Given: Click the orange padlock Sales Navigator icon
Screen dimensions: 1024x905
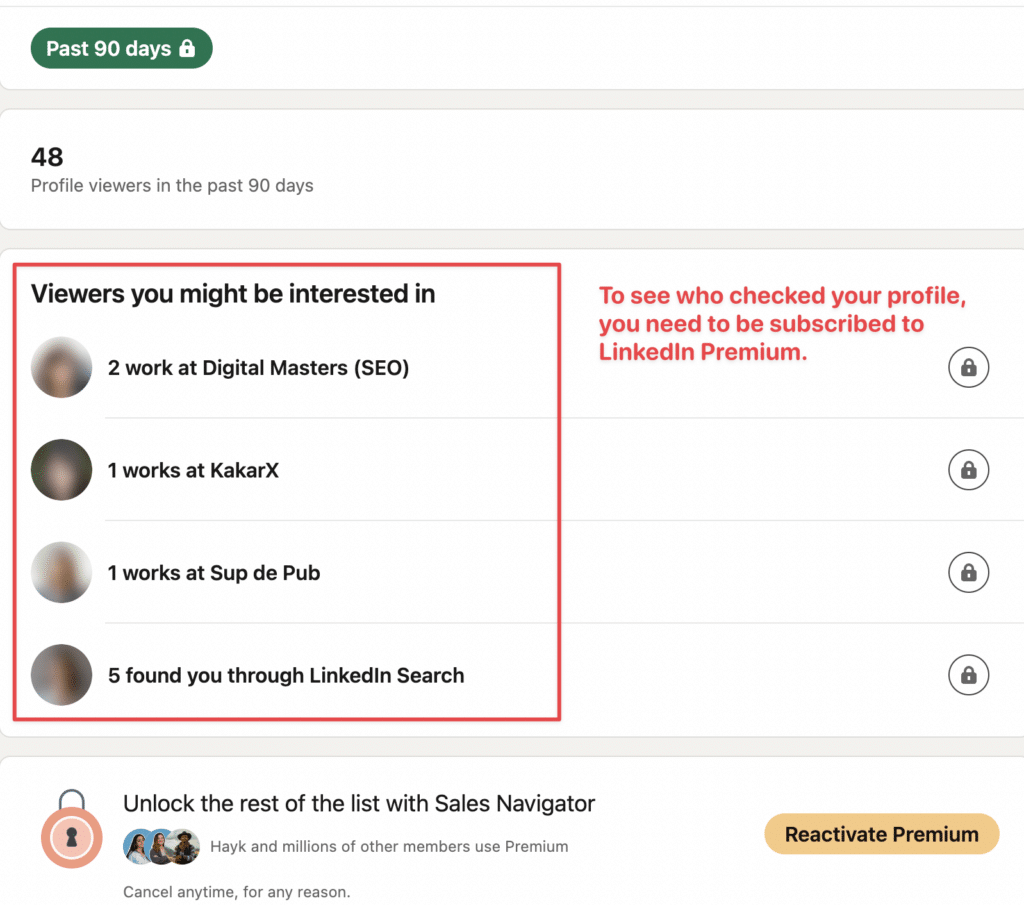Looking at the screenshot, I should [x=71, y=829].
